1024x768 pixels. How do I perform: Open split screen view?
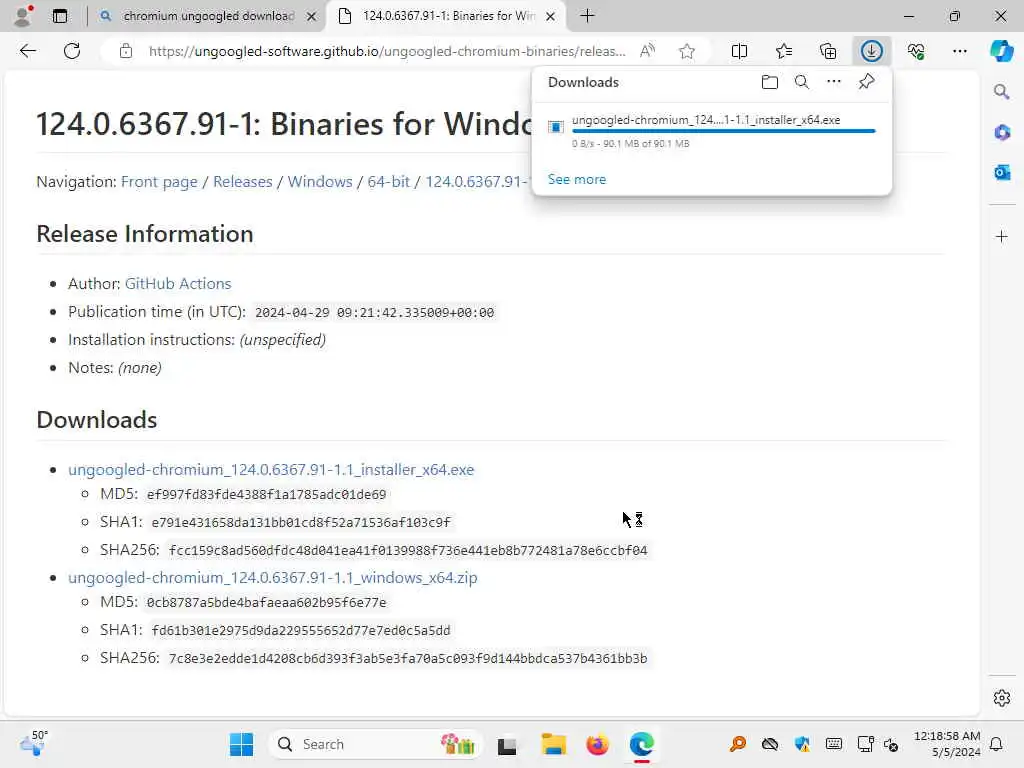[739, 51]
